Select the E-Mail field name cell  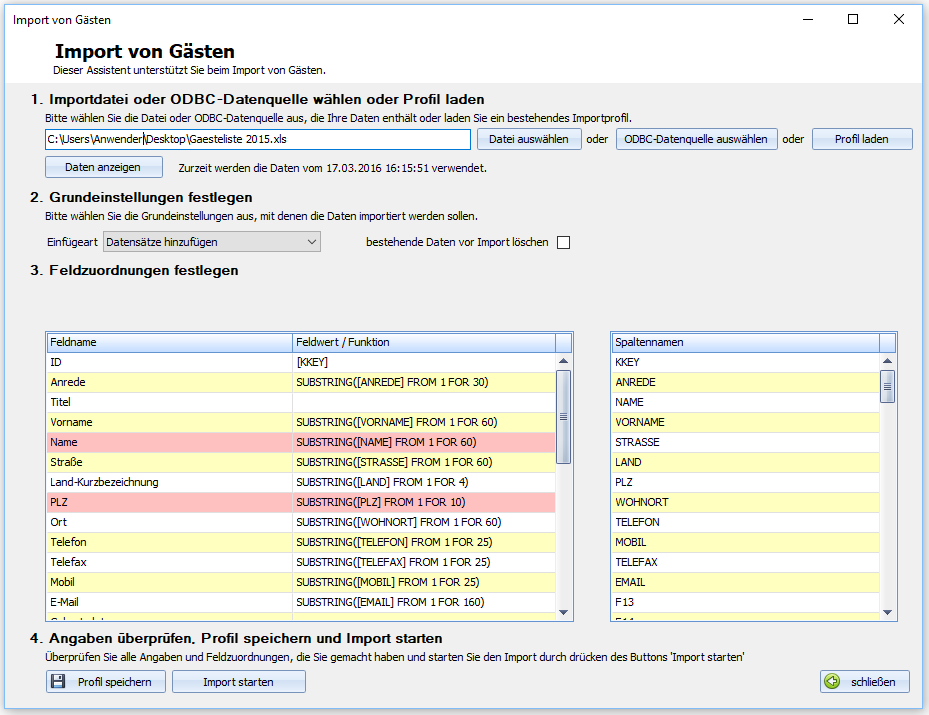(x=169, y=602)
